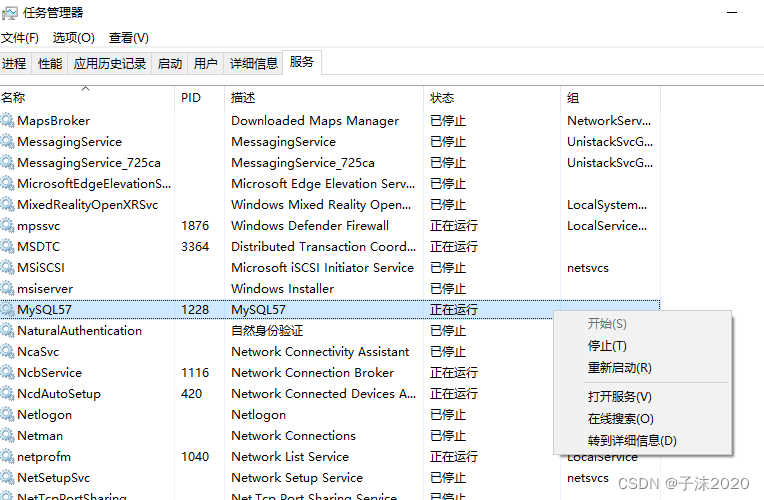Click the gear icon beside mpssvc
Screen dimensions: 764x500
7,225
